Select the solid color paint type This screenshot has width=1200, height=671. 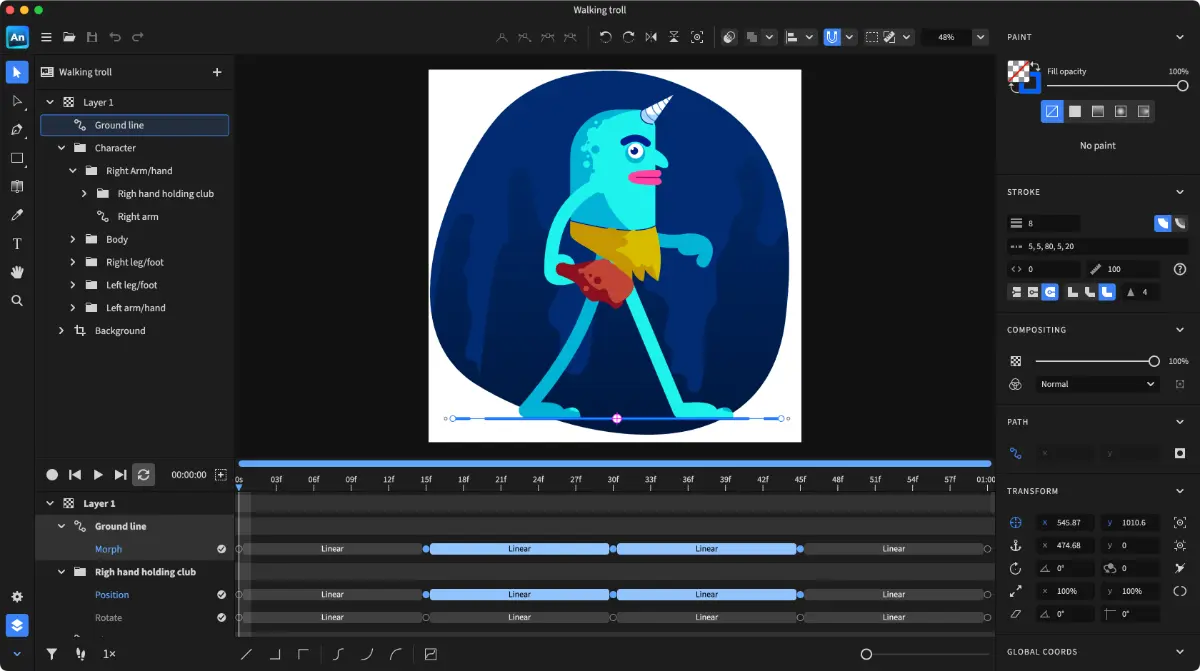pos(1075,111)
